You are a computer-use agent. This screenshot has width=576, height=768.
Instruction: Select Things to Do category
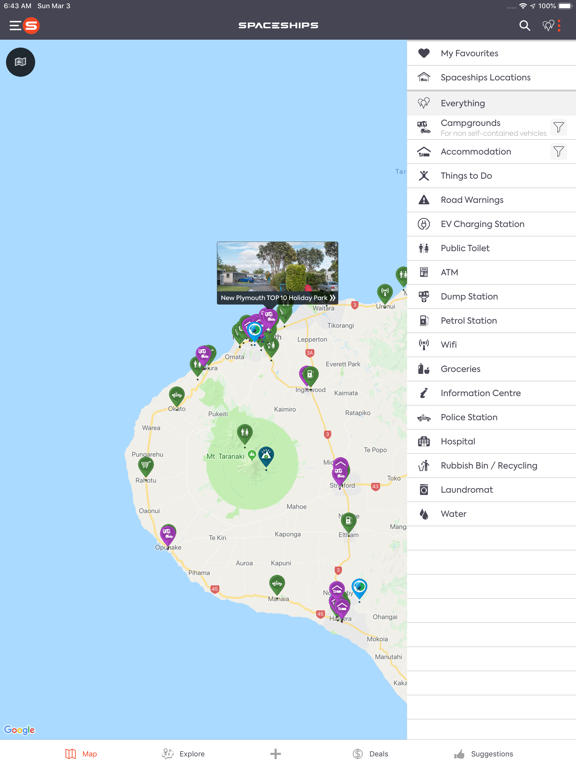491,176
